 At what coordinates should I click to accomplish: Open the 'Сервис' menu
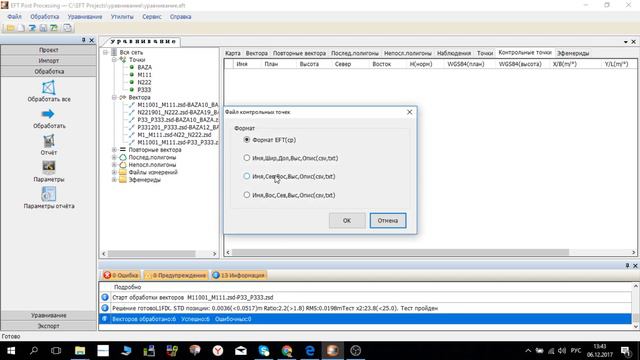[152, 17]
